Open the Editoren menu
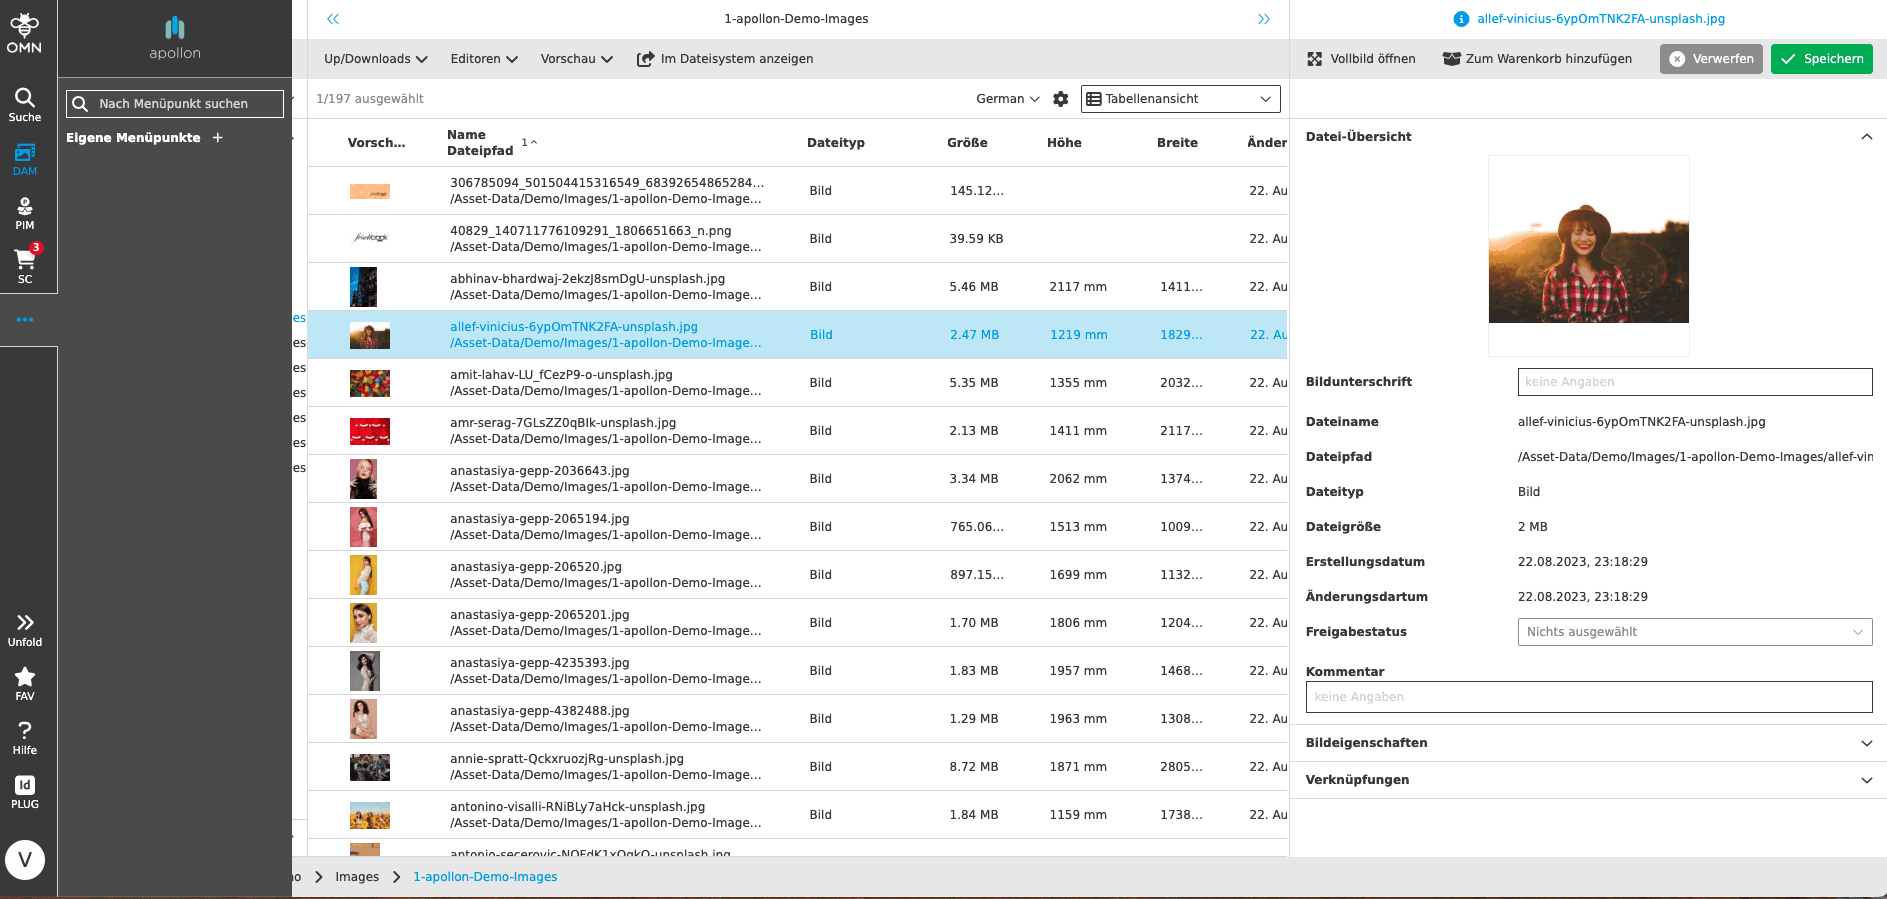This screenshot has height=899, width=1887. pos(484,59)
